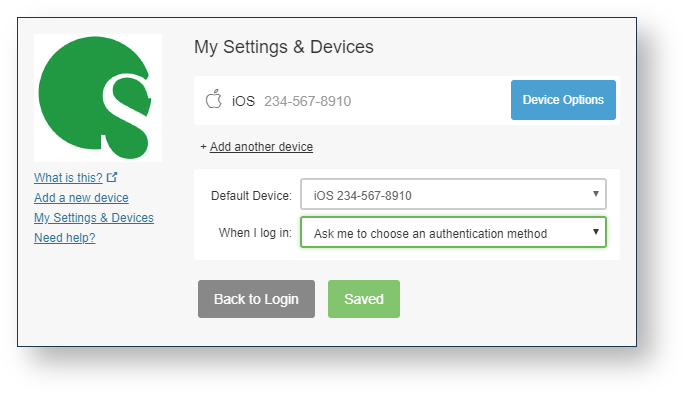Click the Apple iOS device icon
Image resolution: width=685 pixels, height=395 pixels.
214,99
